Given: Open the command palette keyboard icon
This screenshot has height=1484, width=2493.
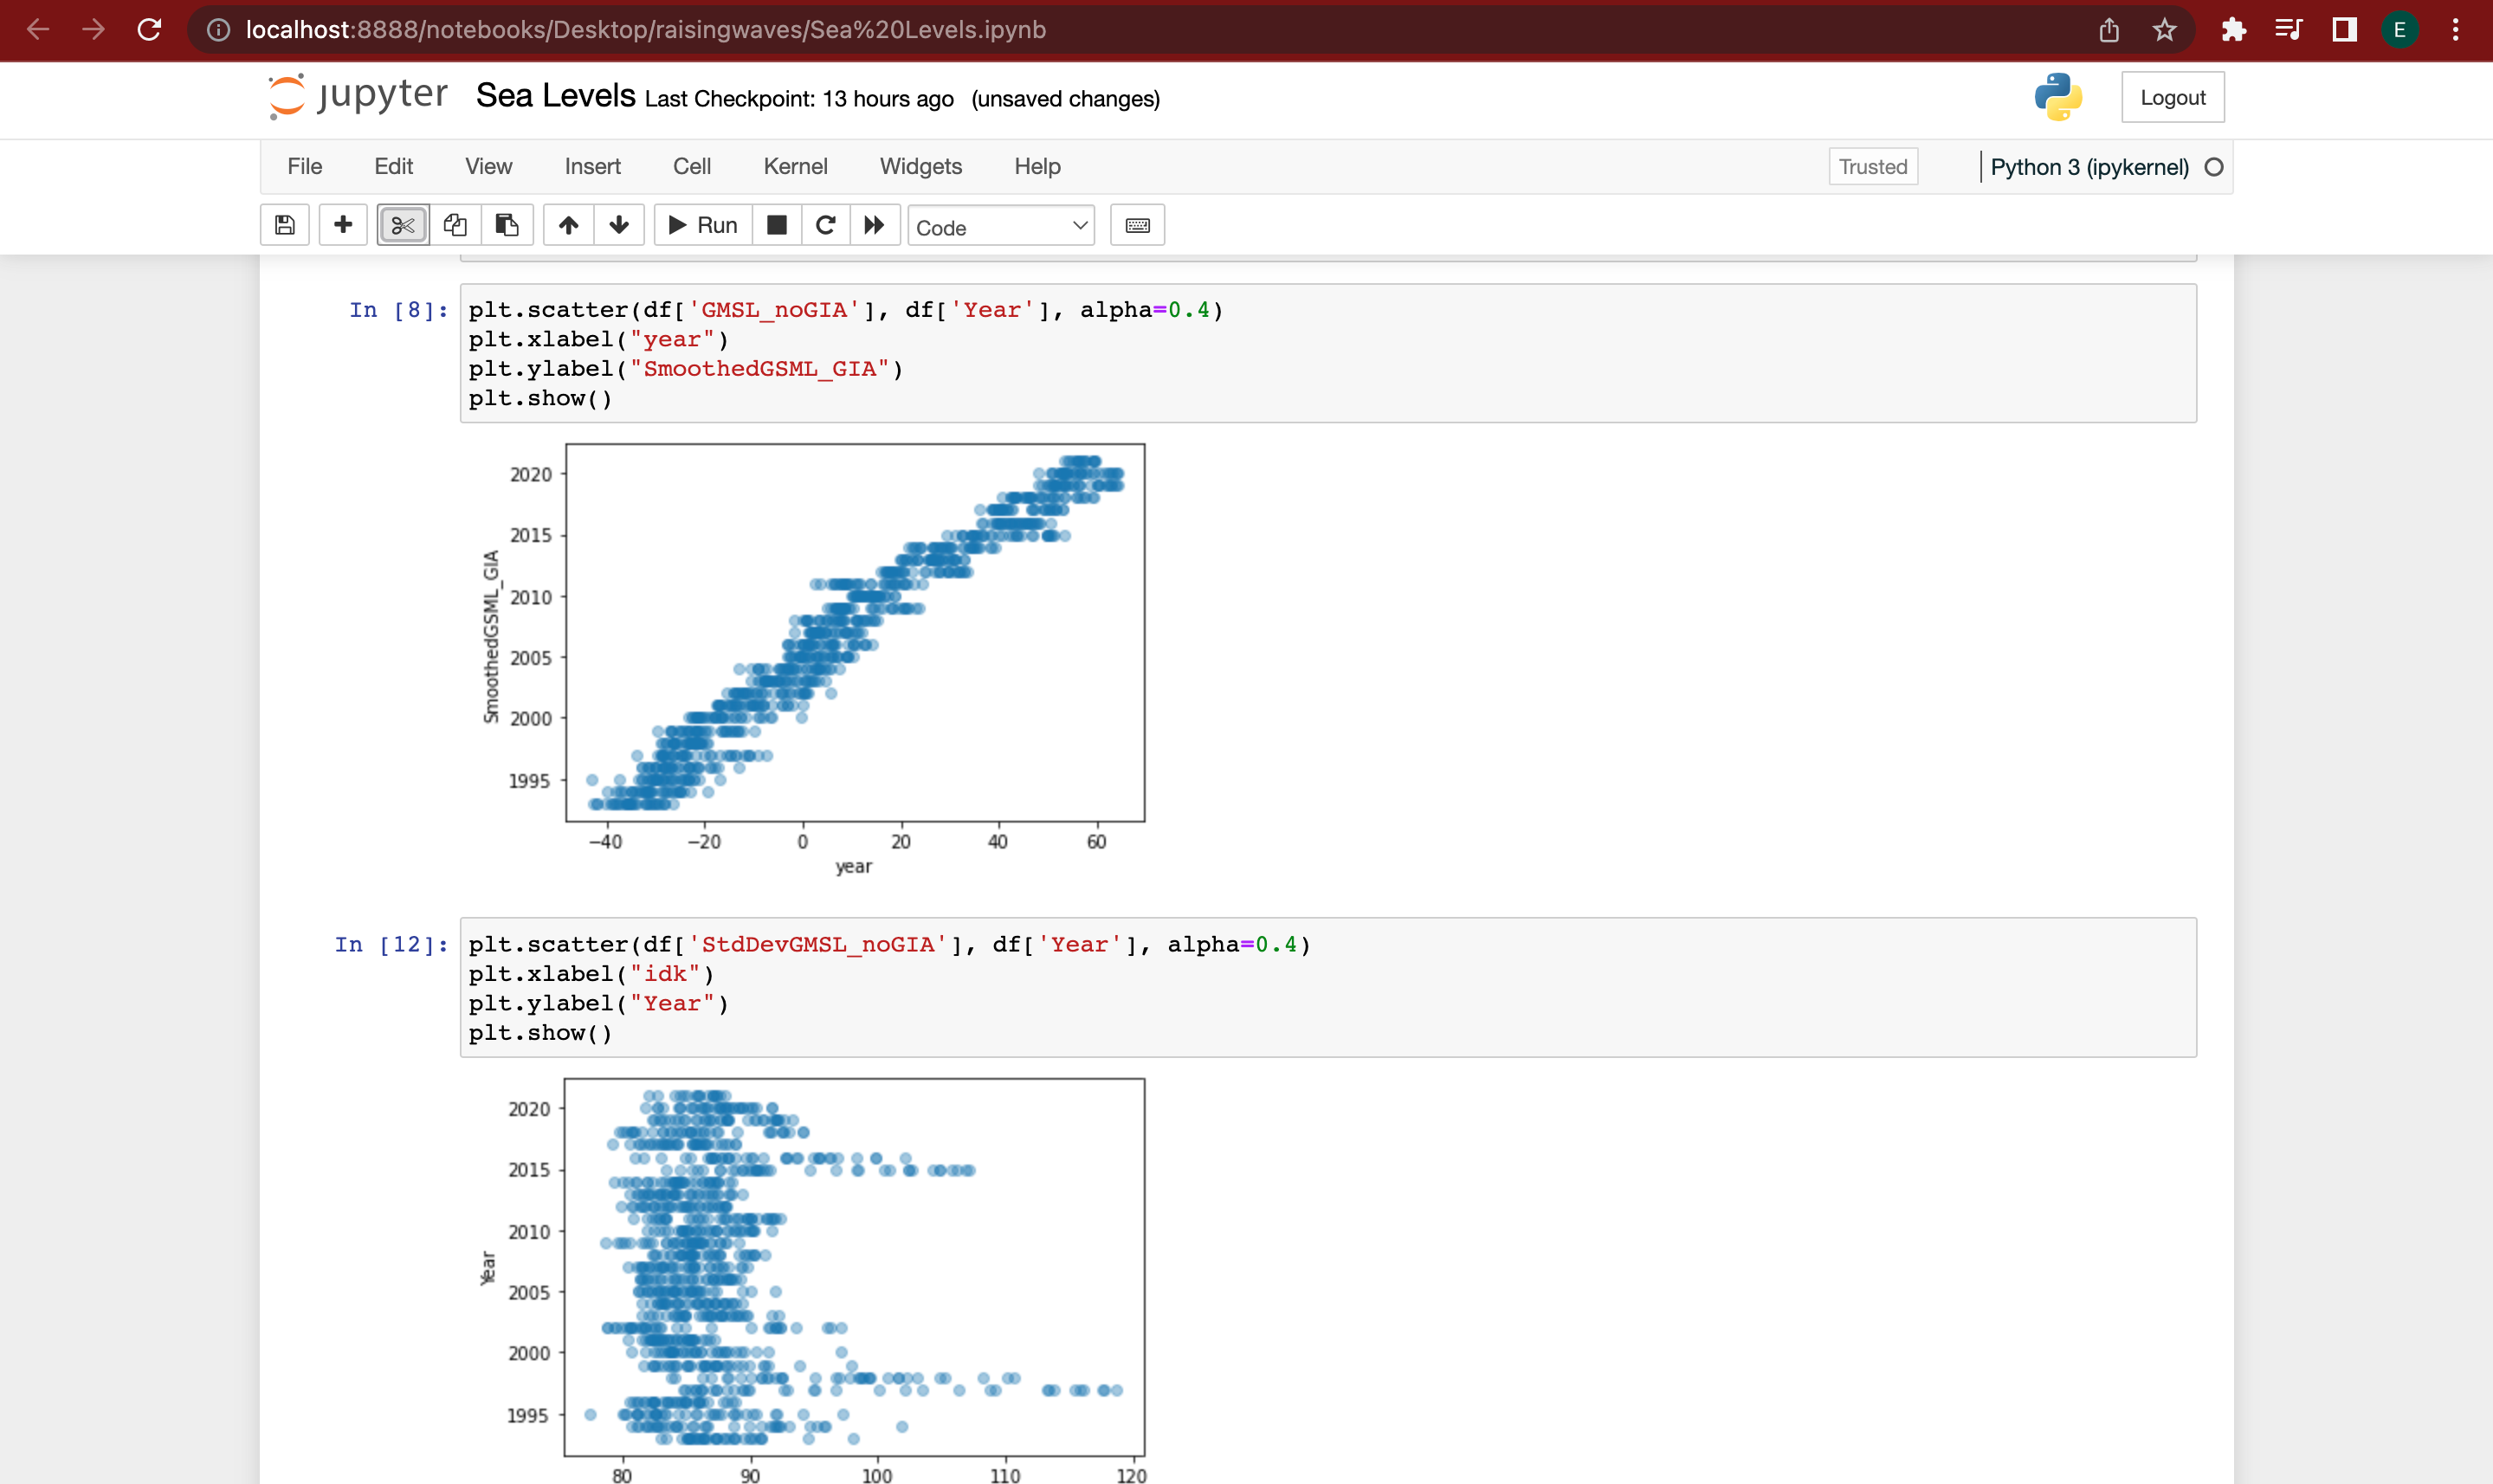Looking at the screenshot, I should (1137, 225).
